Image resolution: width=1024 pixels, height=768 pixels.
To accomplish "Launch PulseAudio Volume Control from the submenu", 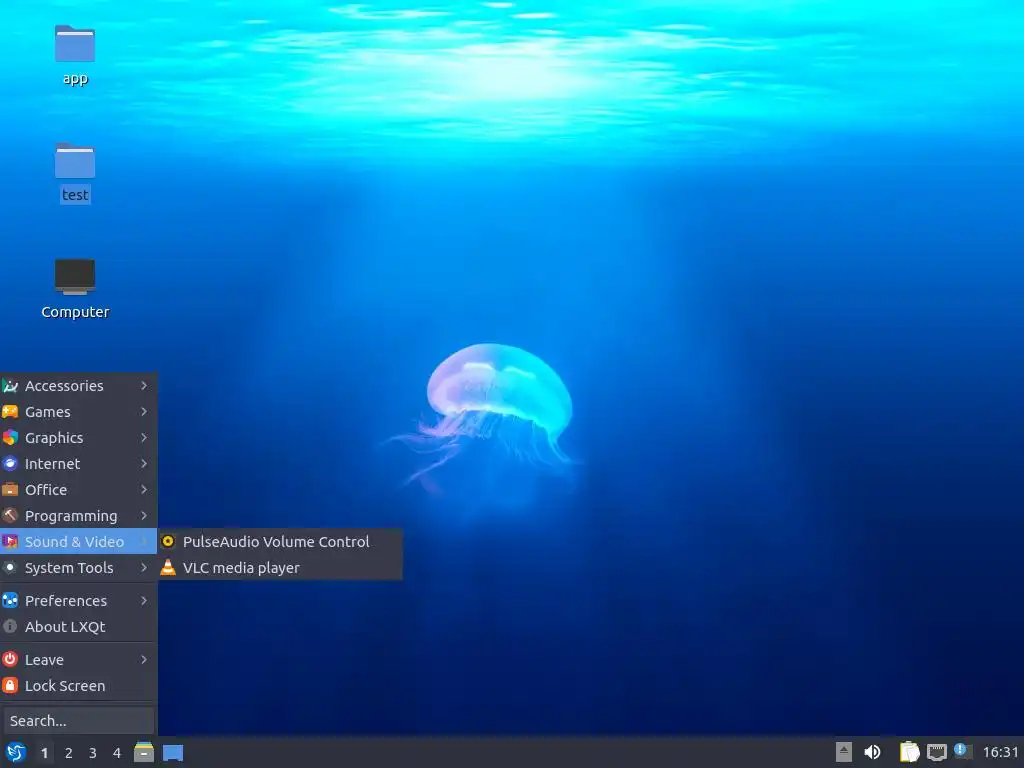I will tap(280, 541).
